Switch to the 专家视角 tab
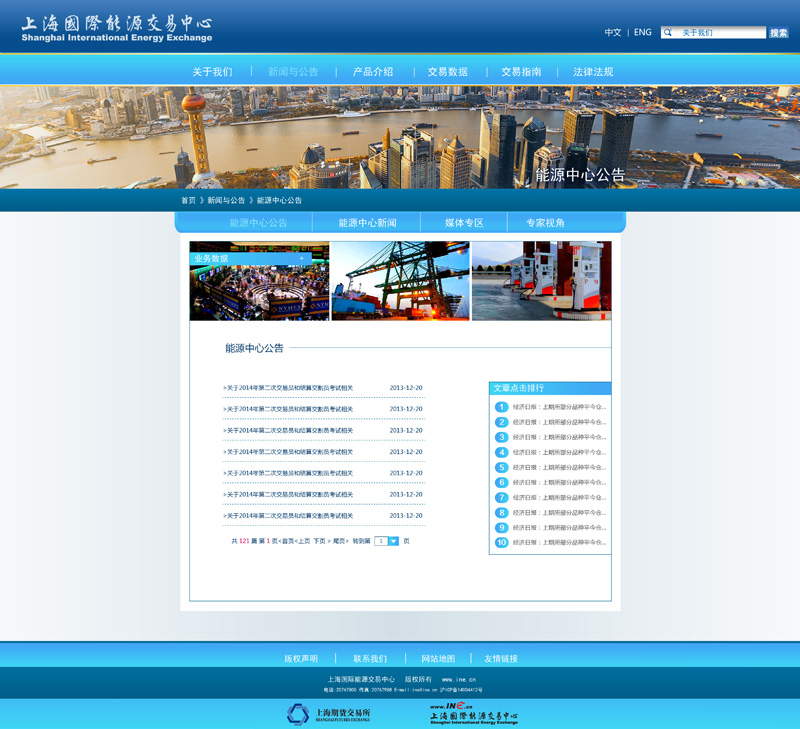800x729 pixels. tap(545, 223)
